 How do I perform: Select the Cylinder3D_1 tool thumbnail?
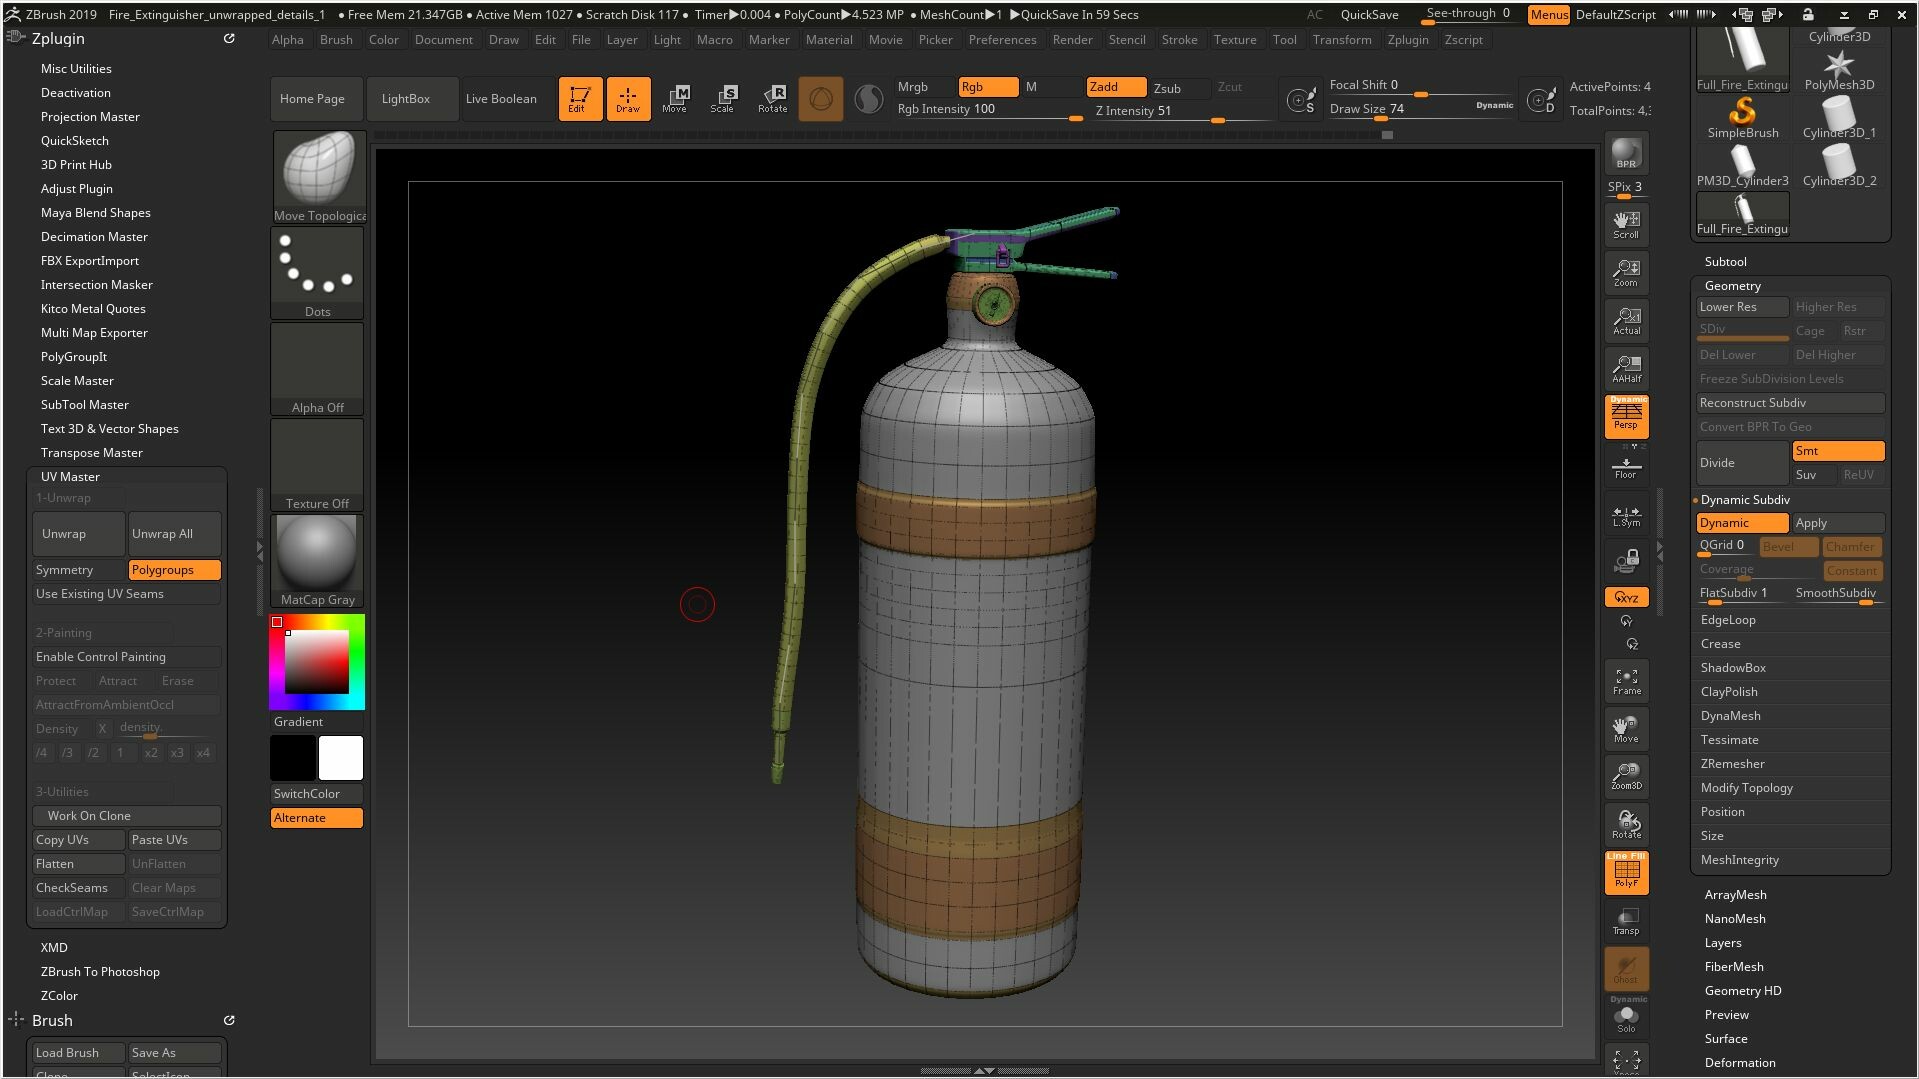tap(1839, 118)
